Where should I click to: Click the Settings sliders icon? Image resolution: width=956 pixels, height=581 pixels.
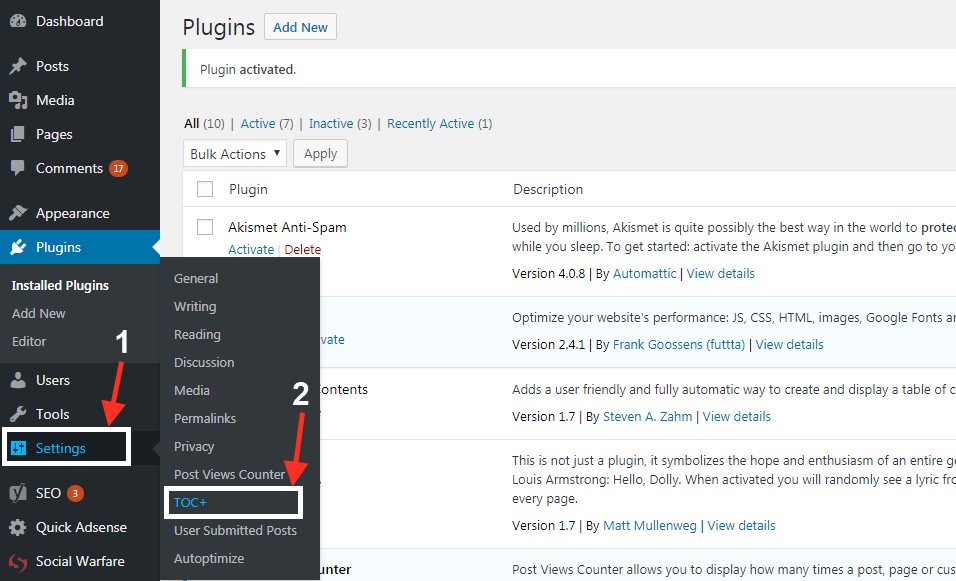click(x=18, y=448)
